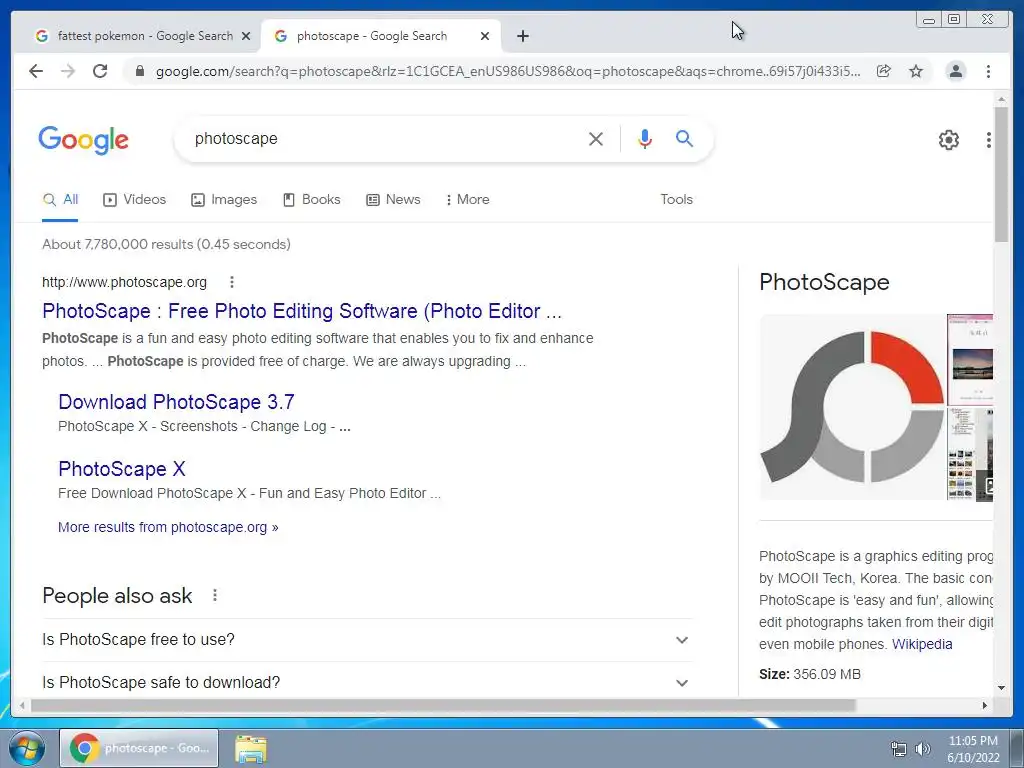
Task: Switch to Books results
Action: click(312, 200)
